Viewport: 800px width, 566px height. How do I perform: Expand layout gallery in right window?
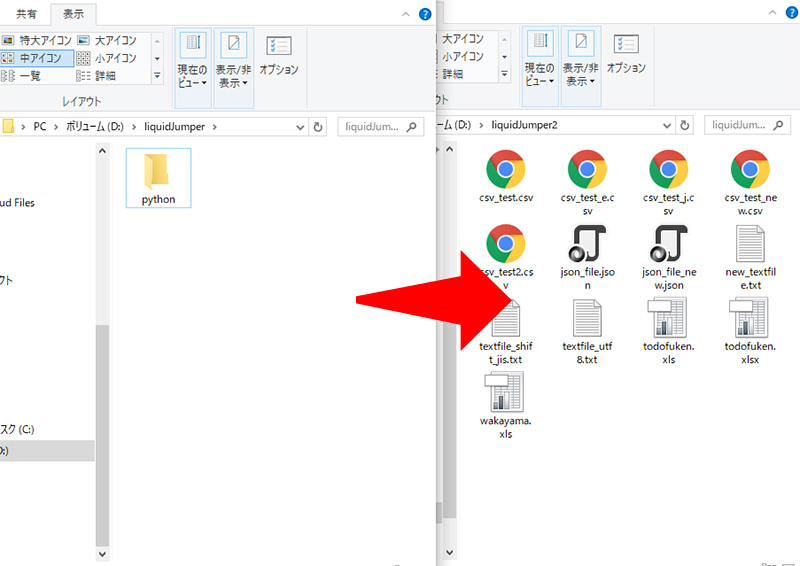point(504,75)
